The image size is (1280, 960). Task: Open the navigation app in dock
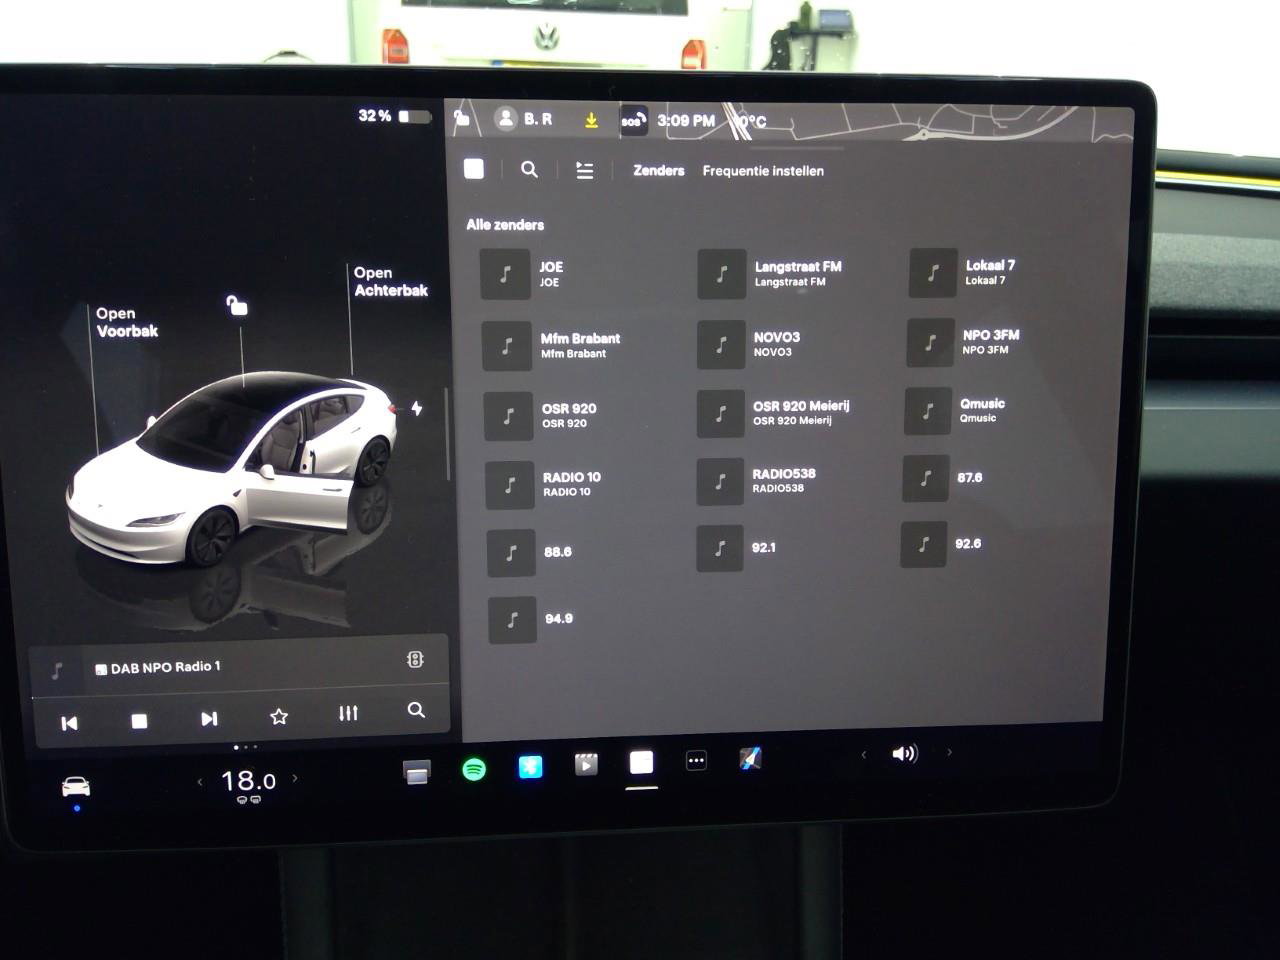pyautogui.click(x=750, y=759)
